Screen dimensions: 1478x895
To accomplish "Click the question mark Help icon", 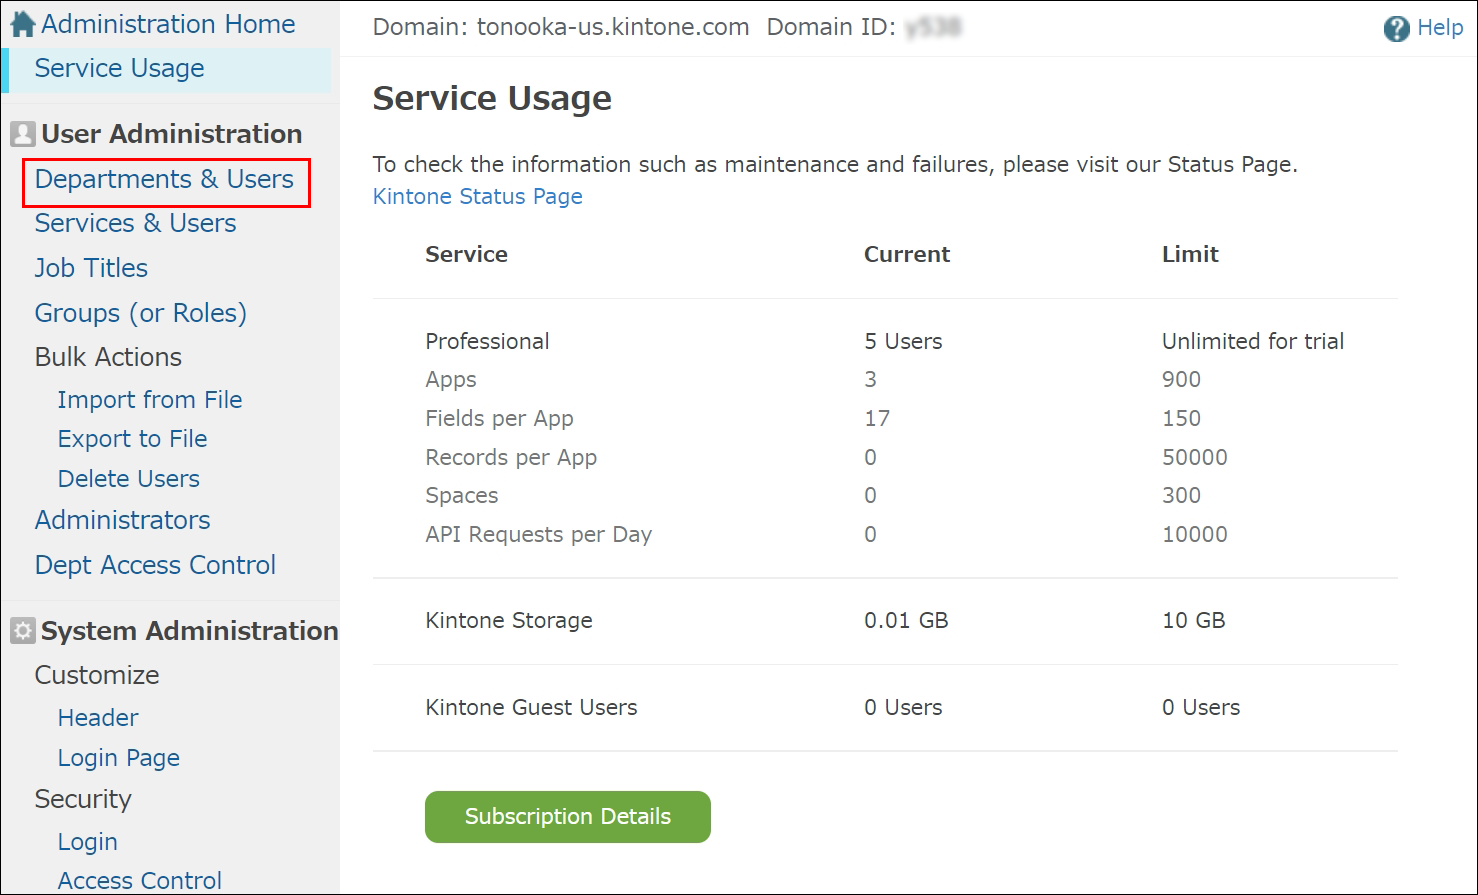I will click(1396, 27).
